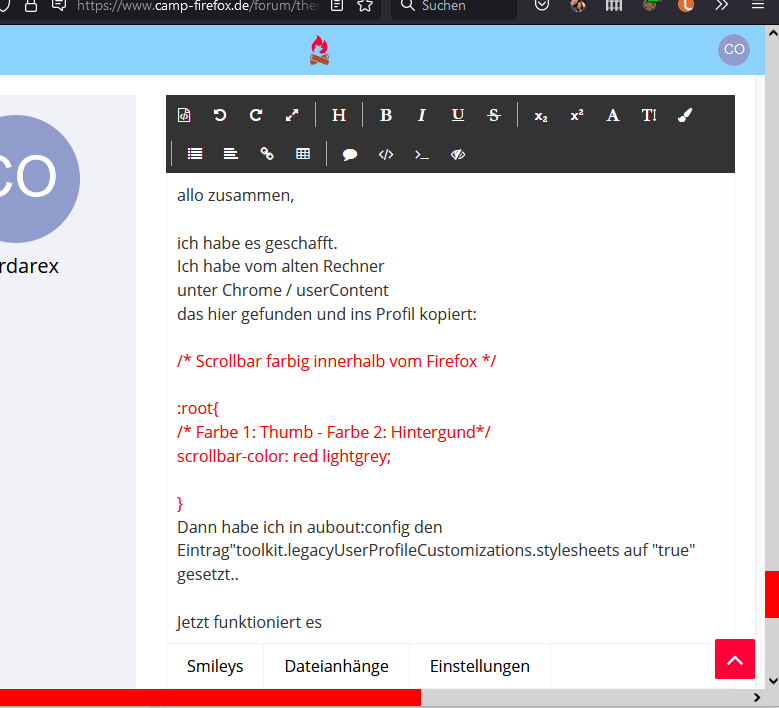
Task: Insert a link using chain icon
Action: coord(267,154)
